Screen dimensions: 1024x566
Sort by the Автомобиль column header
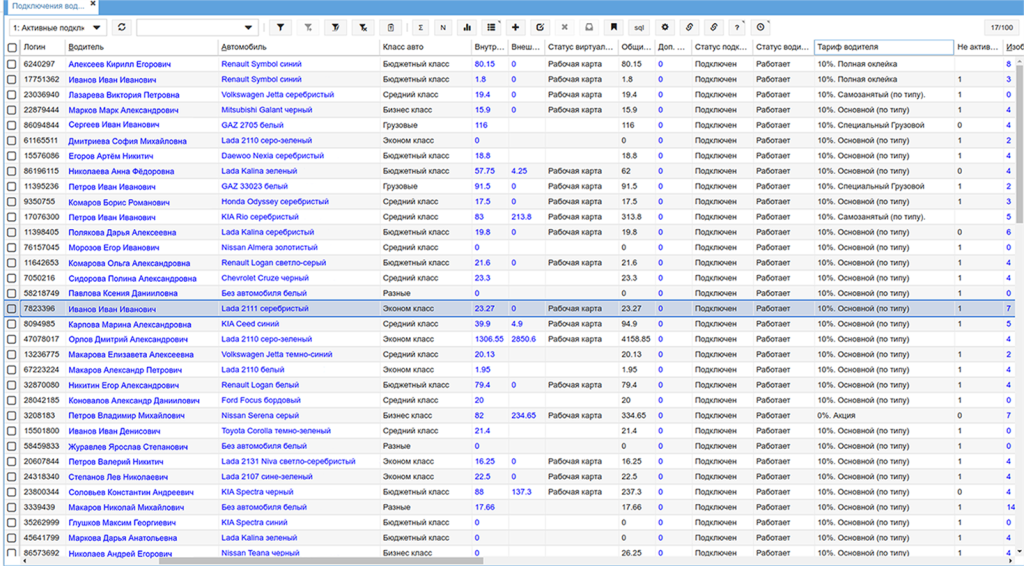click(x=298, y=47)
